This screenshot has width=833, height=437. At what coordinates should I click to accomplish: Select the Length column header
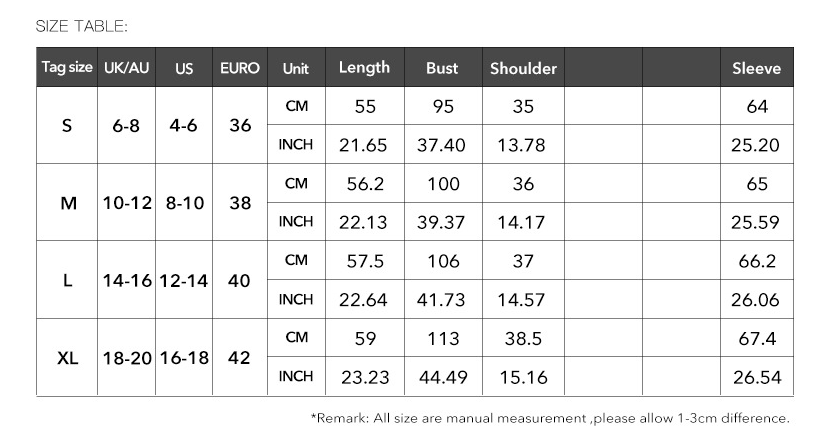click(364, 67)
